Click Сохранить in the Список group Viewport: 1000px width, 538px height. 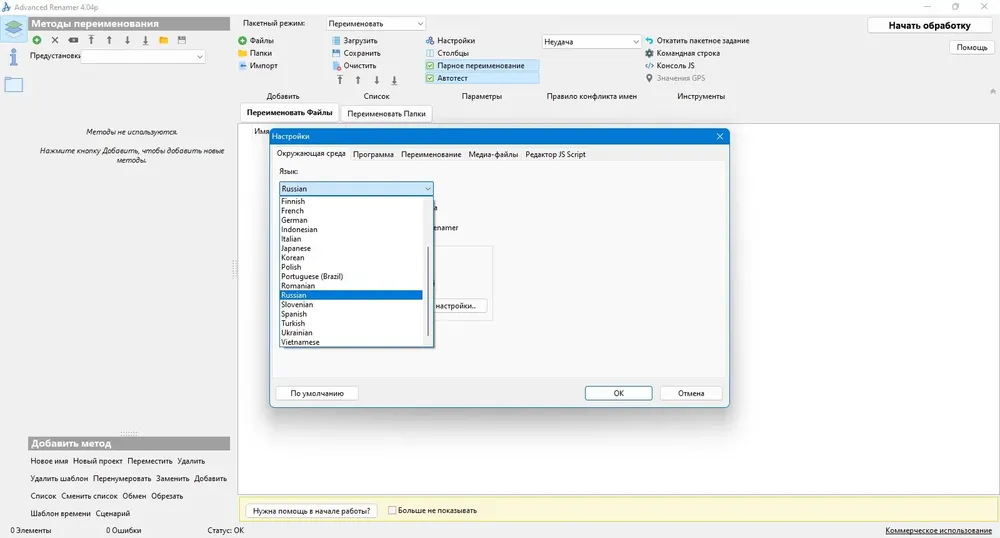(x=356, y=53)
